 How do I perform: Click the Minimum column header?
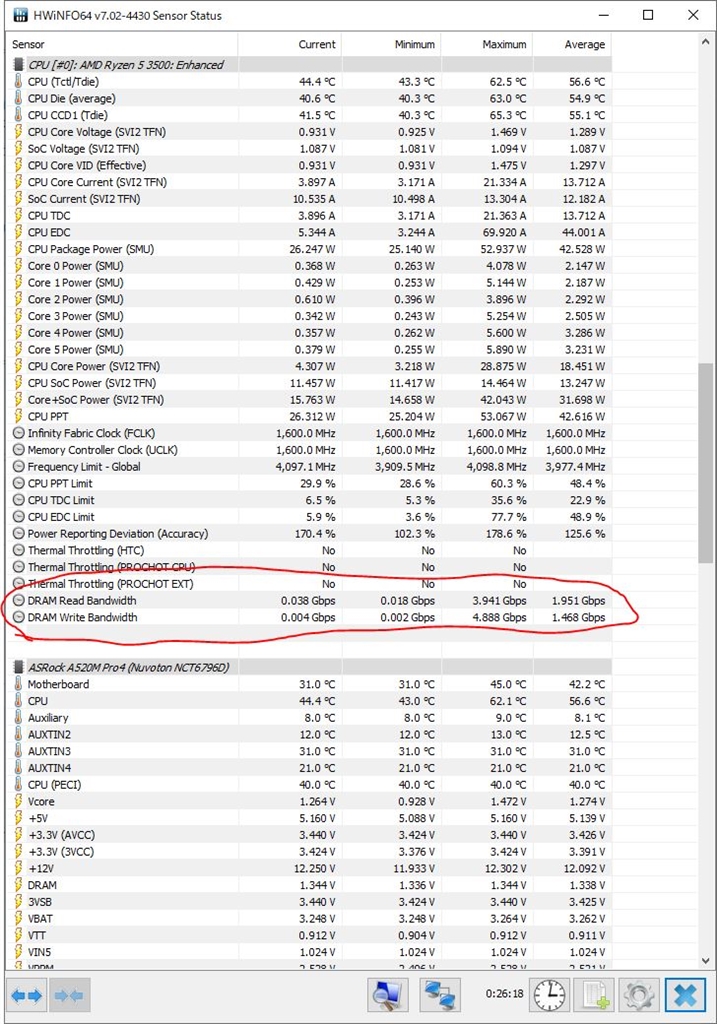click(x=390, y=44)
